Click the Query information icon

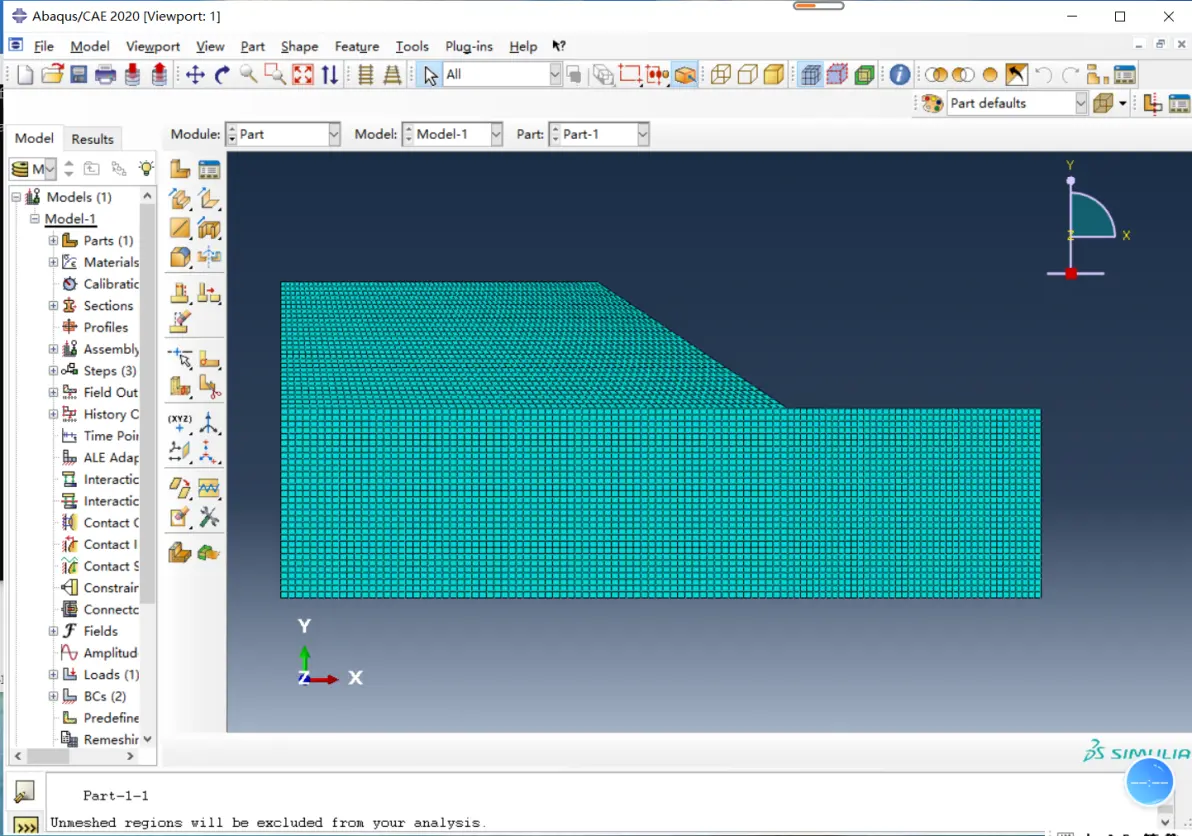[x=899, y=74]
